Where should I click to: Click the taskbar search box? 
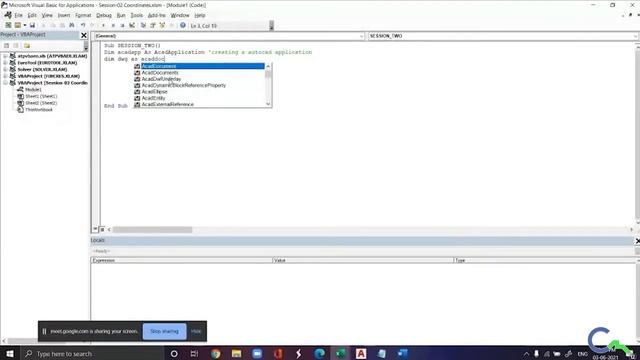click(x=92, y=353)
